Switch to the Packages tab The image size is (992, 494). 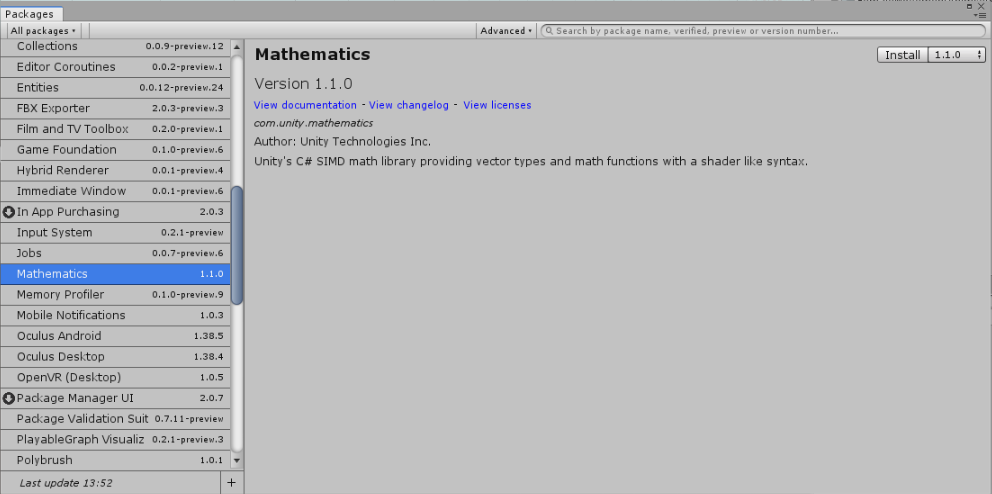click(30, 14)
